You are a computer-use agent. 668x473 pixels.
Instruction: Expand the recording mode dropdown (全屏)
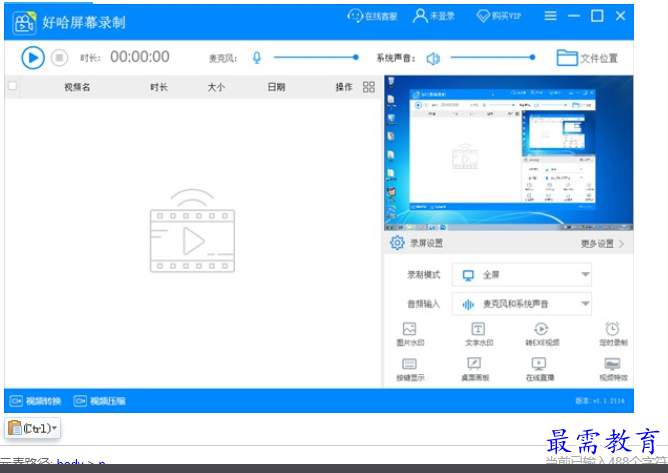[x=521, y=275]
